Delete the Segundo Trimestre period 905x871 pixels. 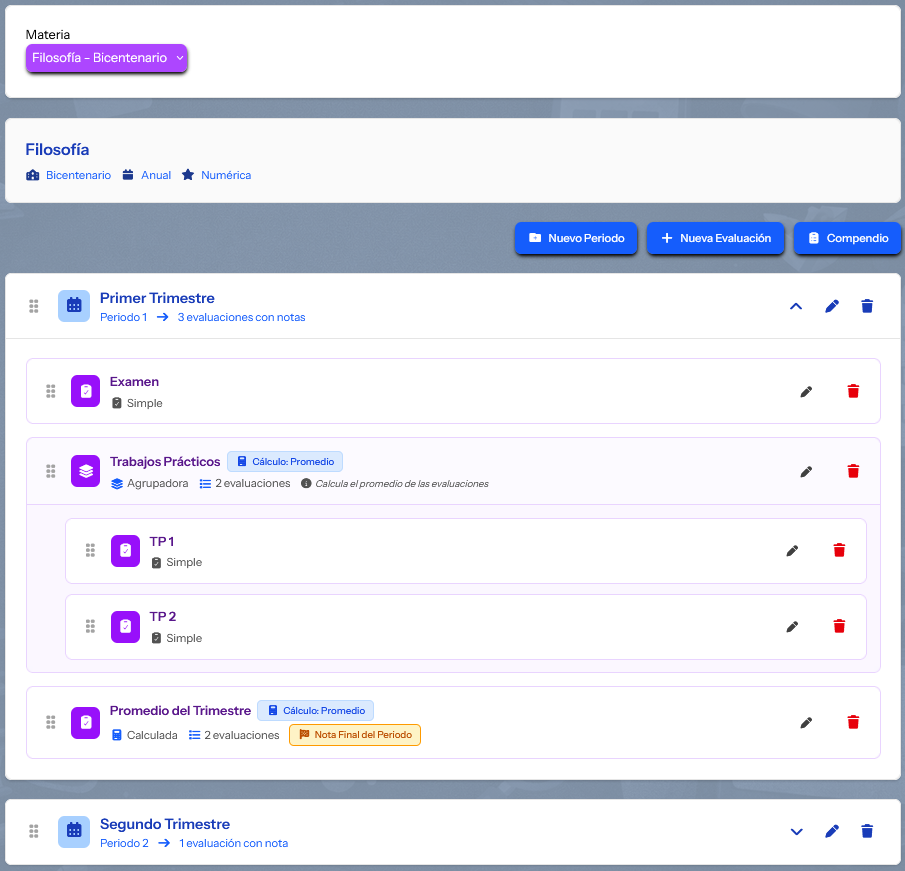(867, 831)
